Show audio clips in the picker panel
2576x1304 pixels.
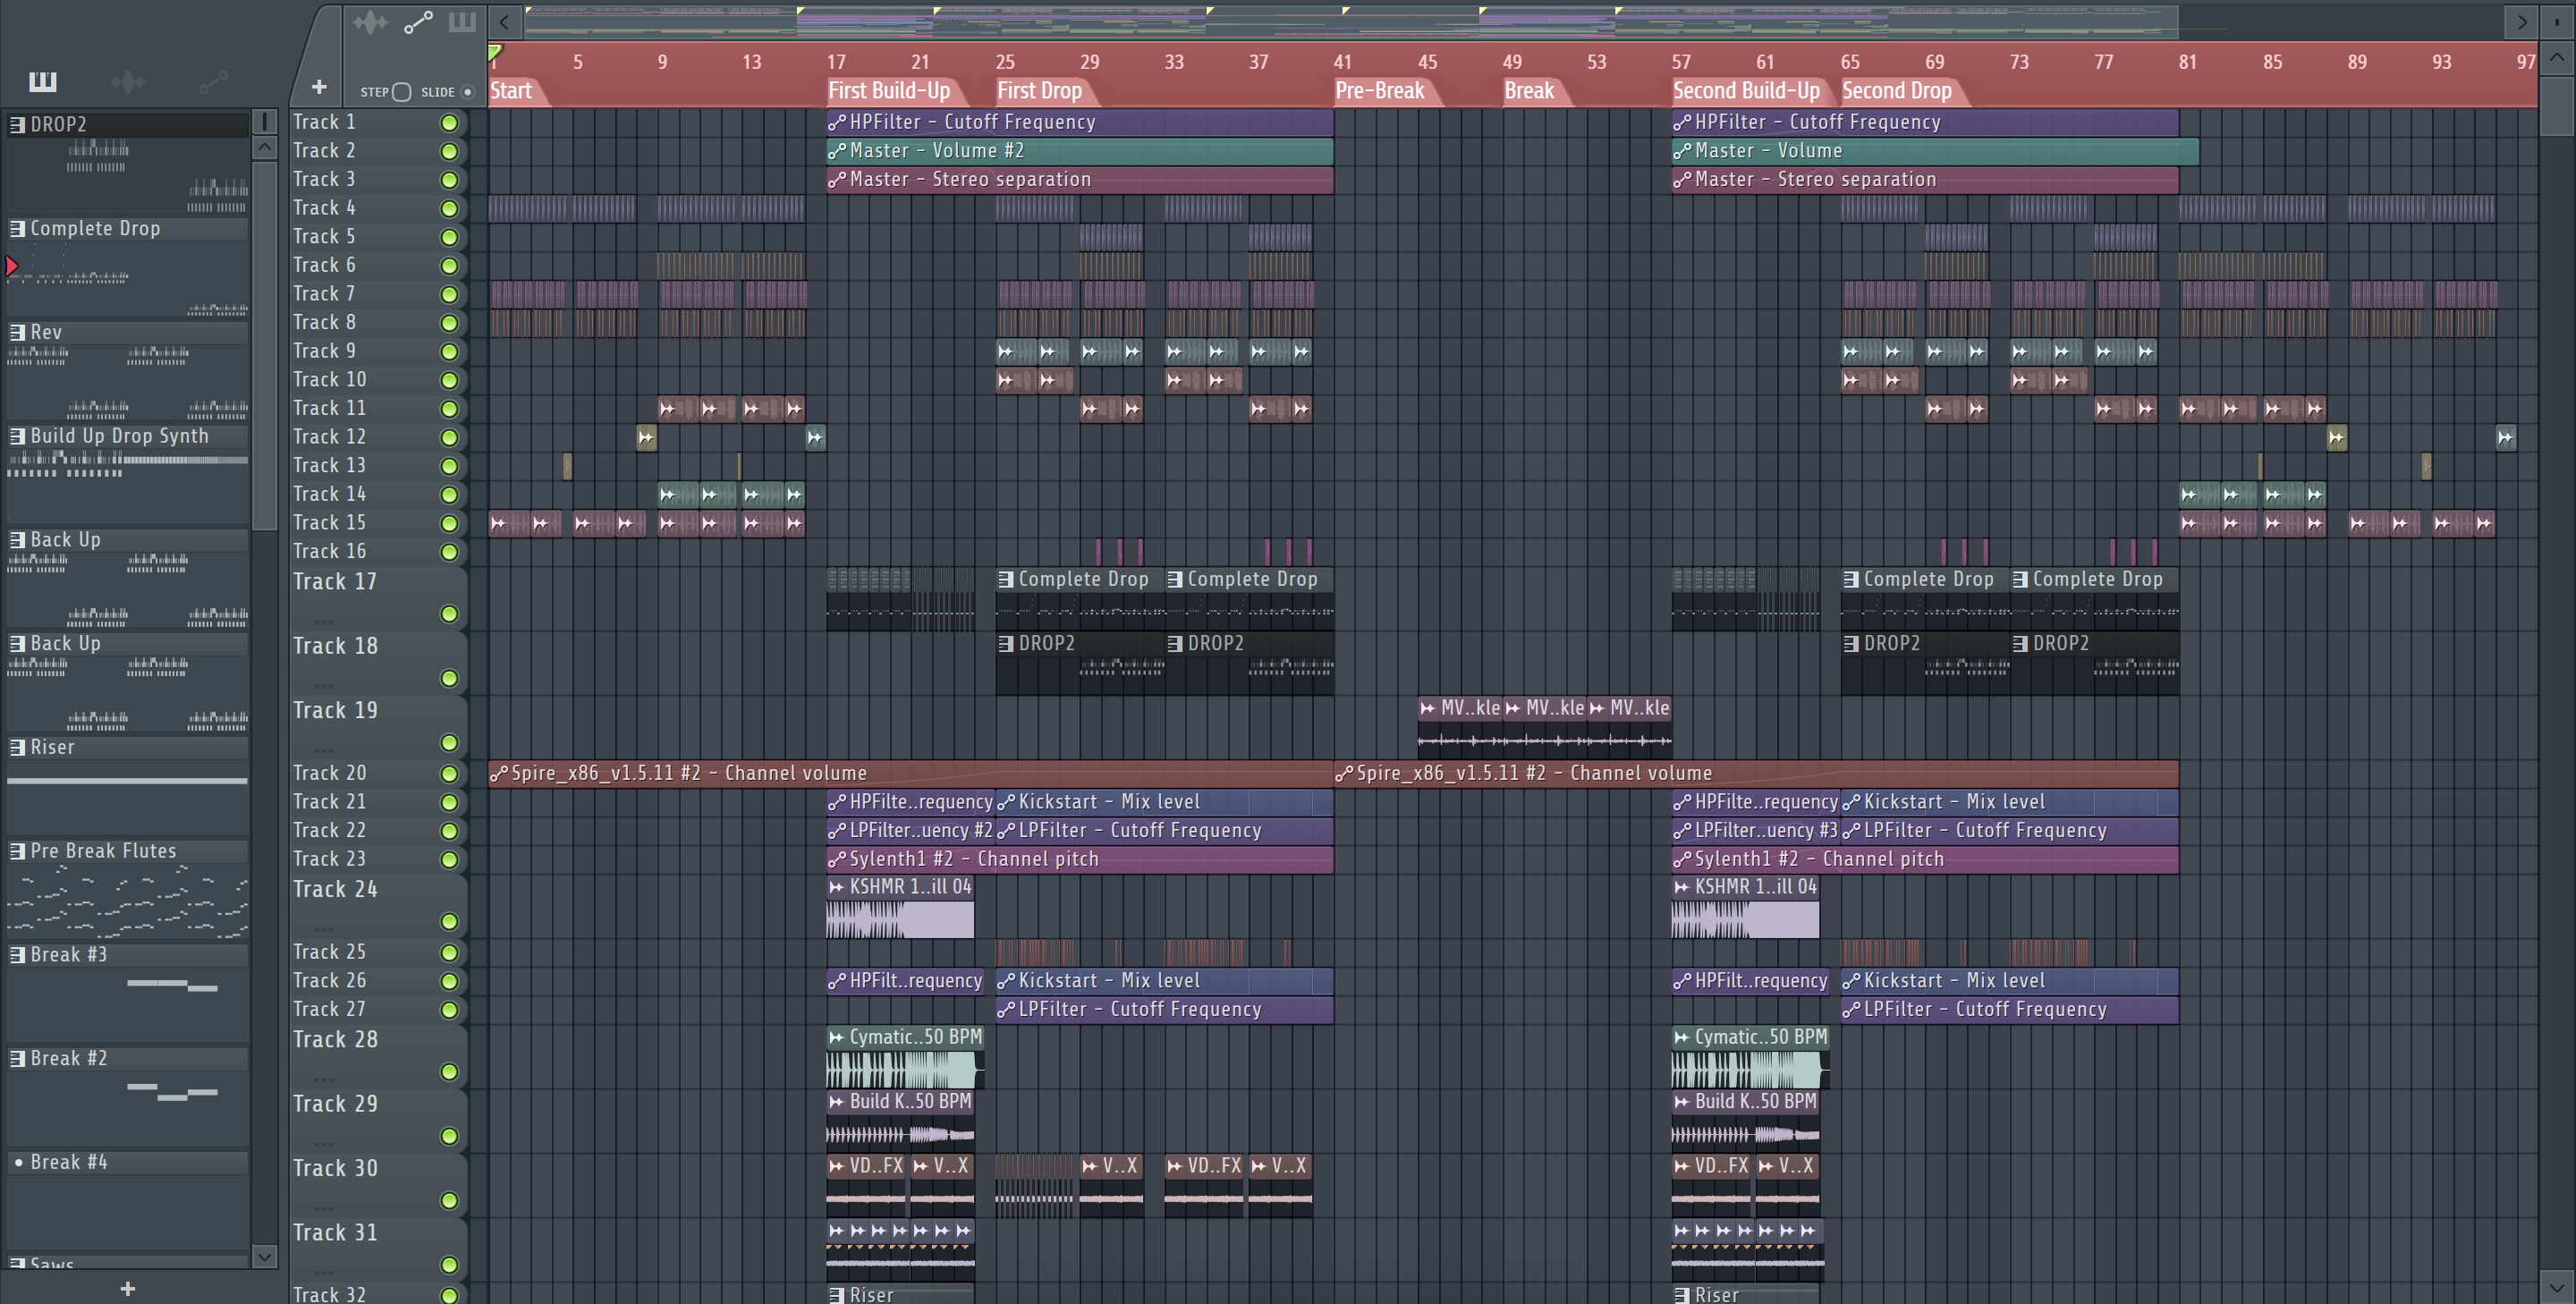(x=127, y=81)
